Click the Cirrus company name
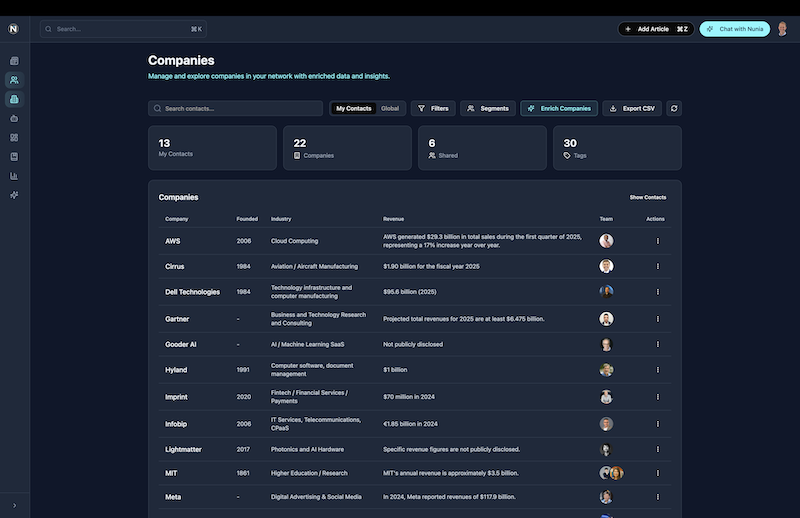This screenshot has width=800, height=518. 174,266
